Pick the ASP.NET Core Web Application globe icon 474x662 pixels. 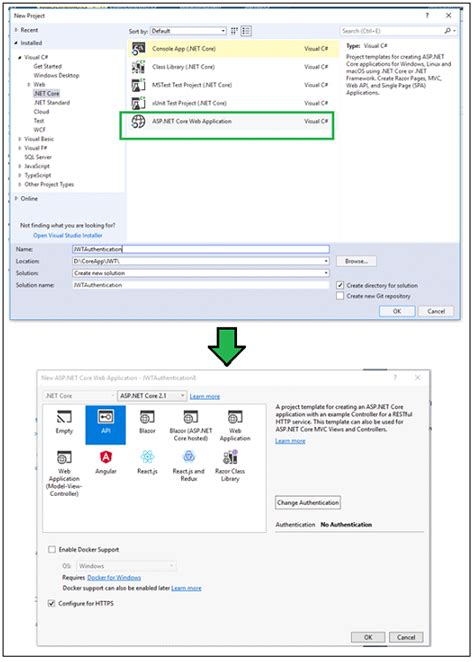coord(138,121)
